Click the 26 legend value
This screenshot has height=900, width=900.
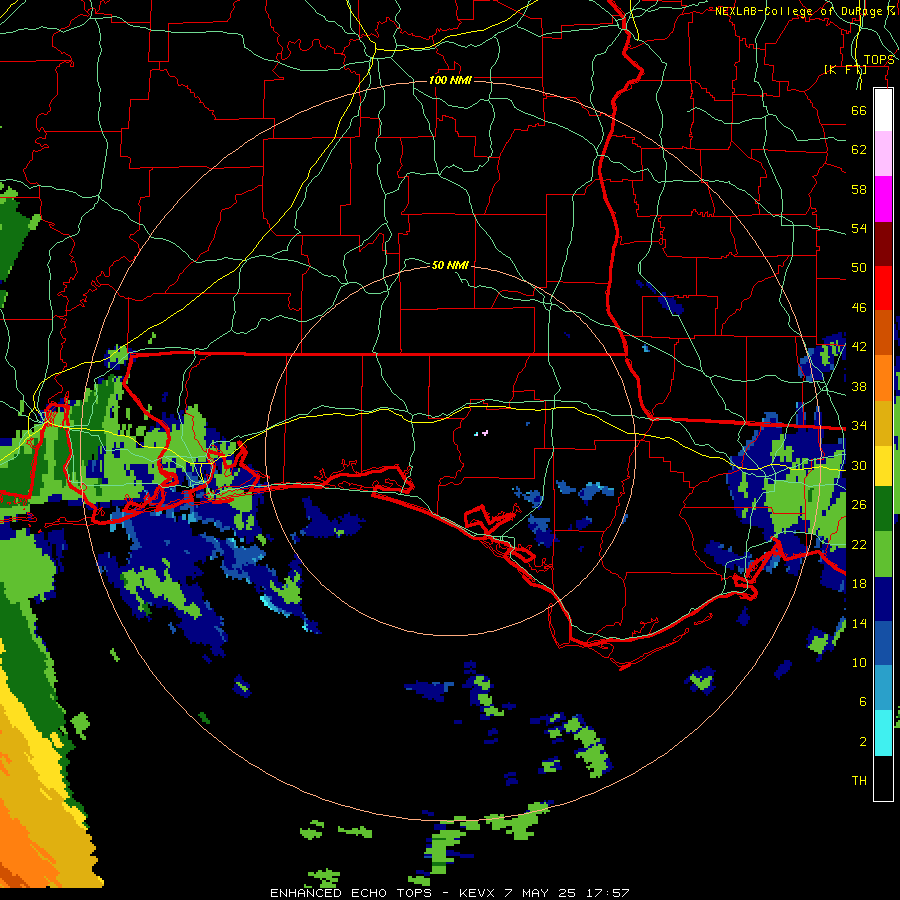pos(859,505)
